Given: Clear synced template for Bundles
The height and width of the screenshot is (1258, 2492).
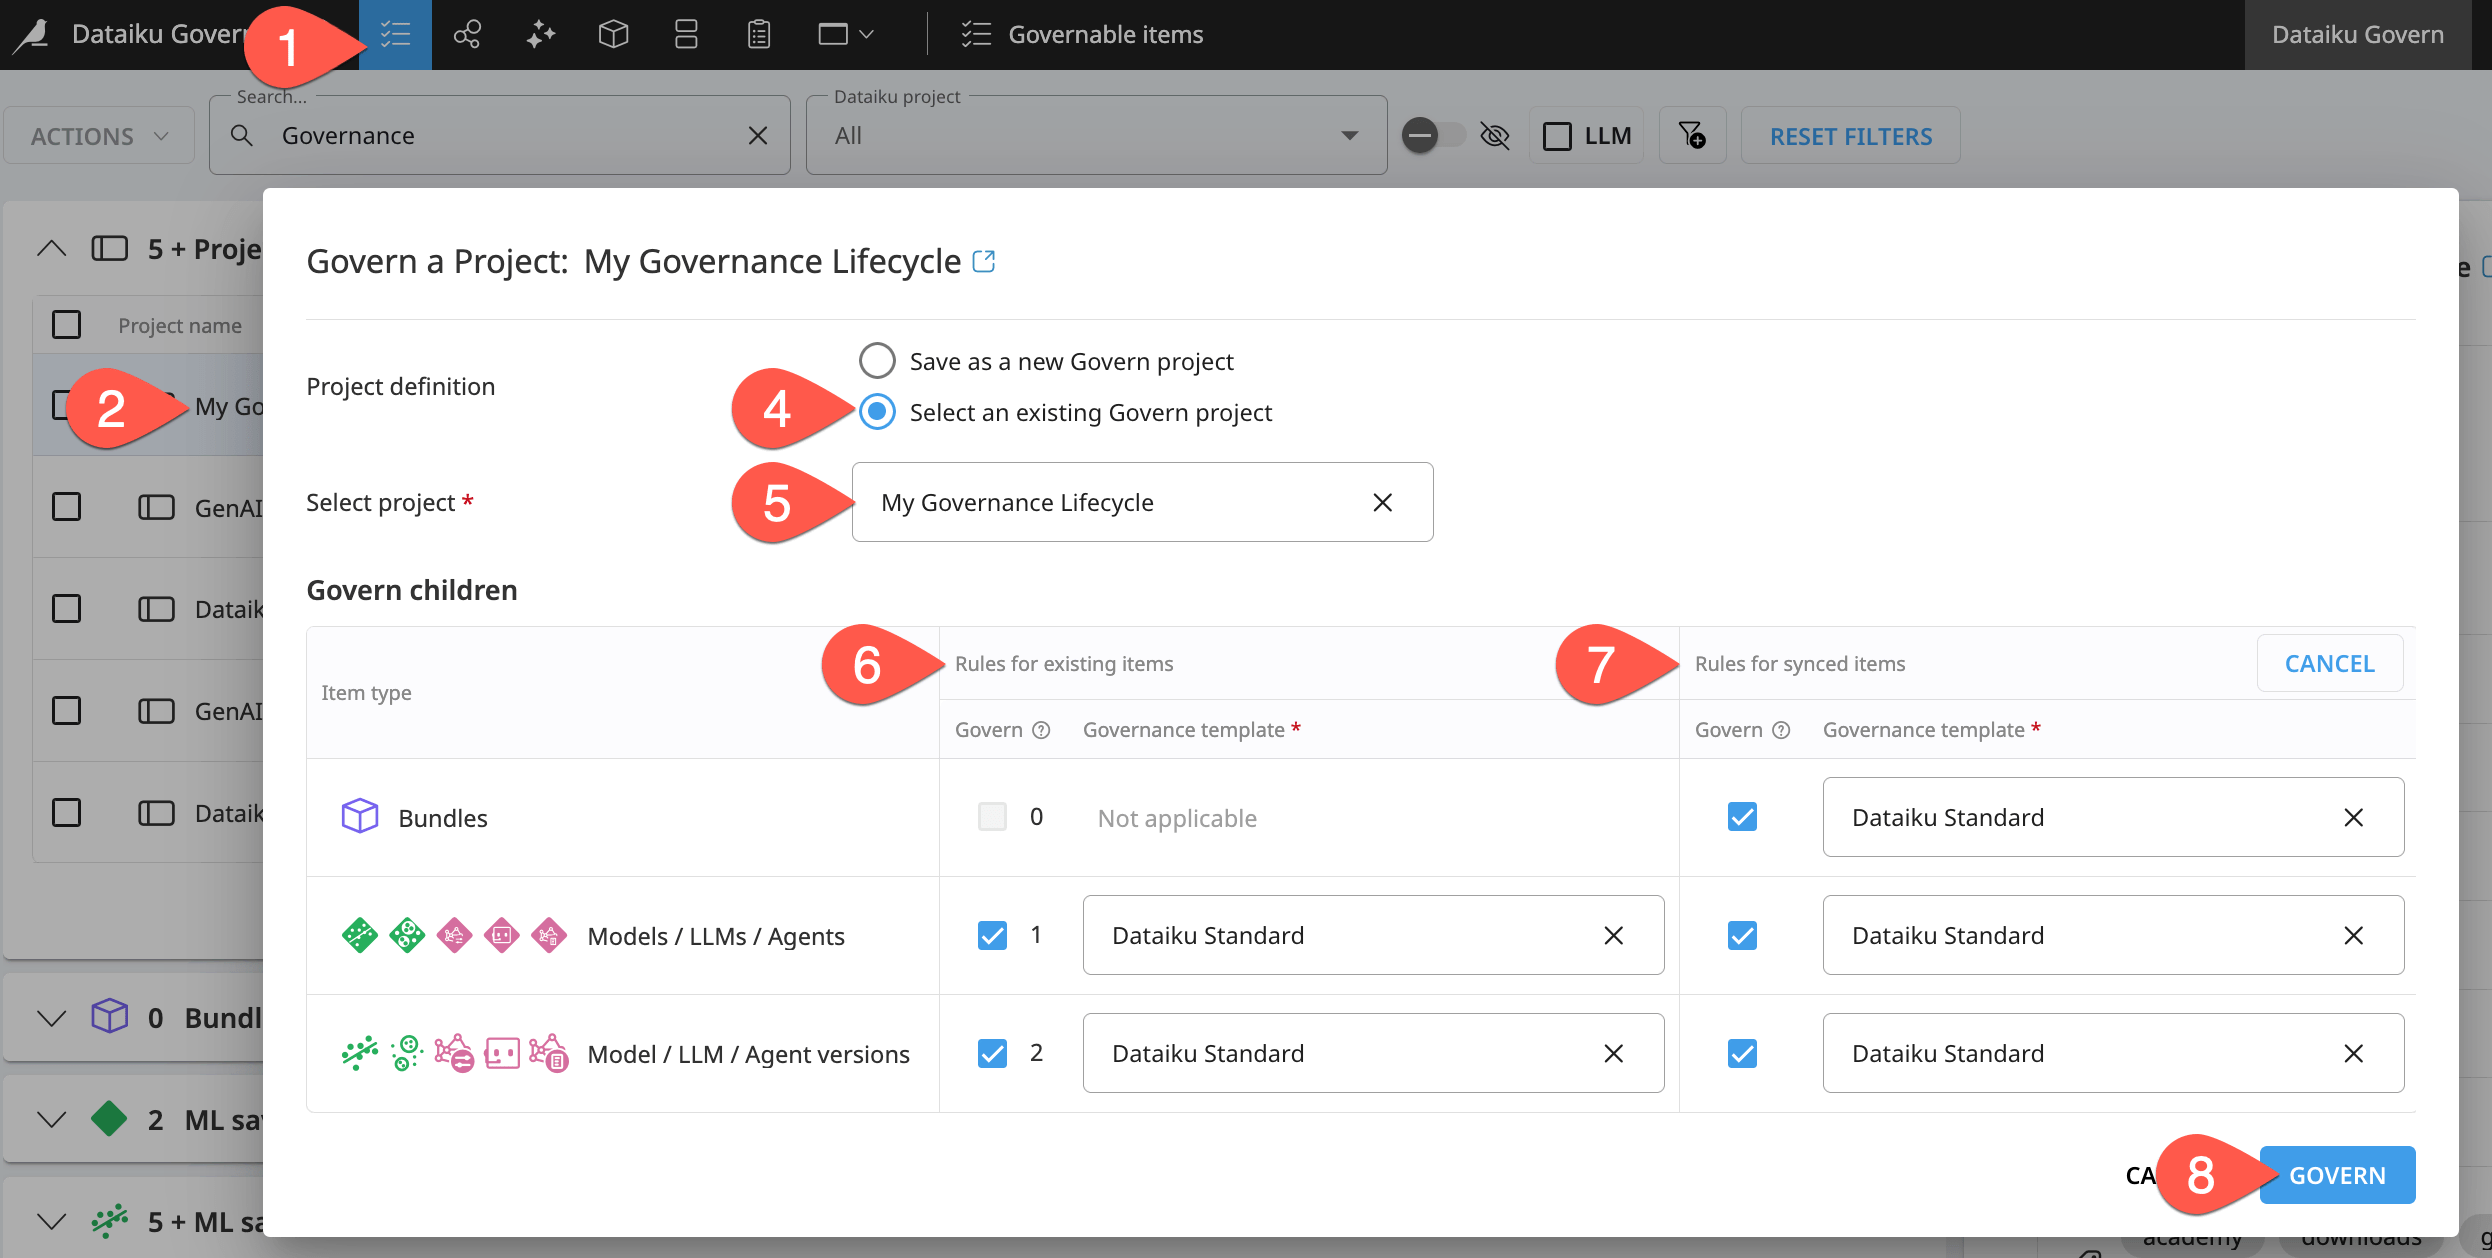Looking at the screenshot, I should [2354, 817].
